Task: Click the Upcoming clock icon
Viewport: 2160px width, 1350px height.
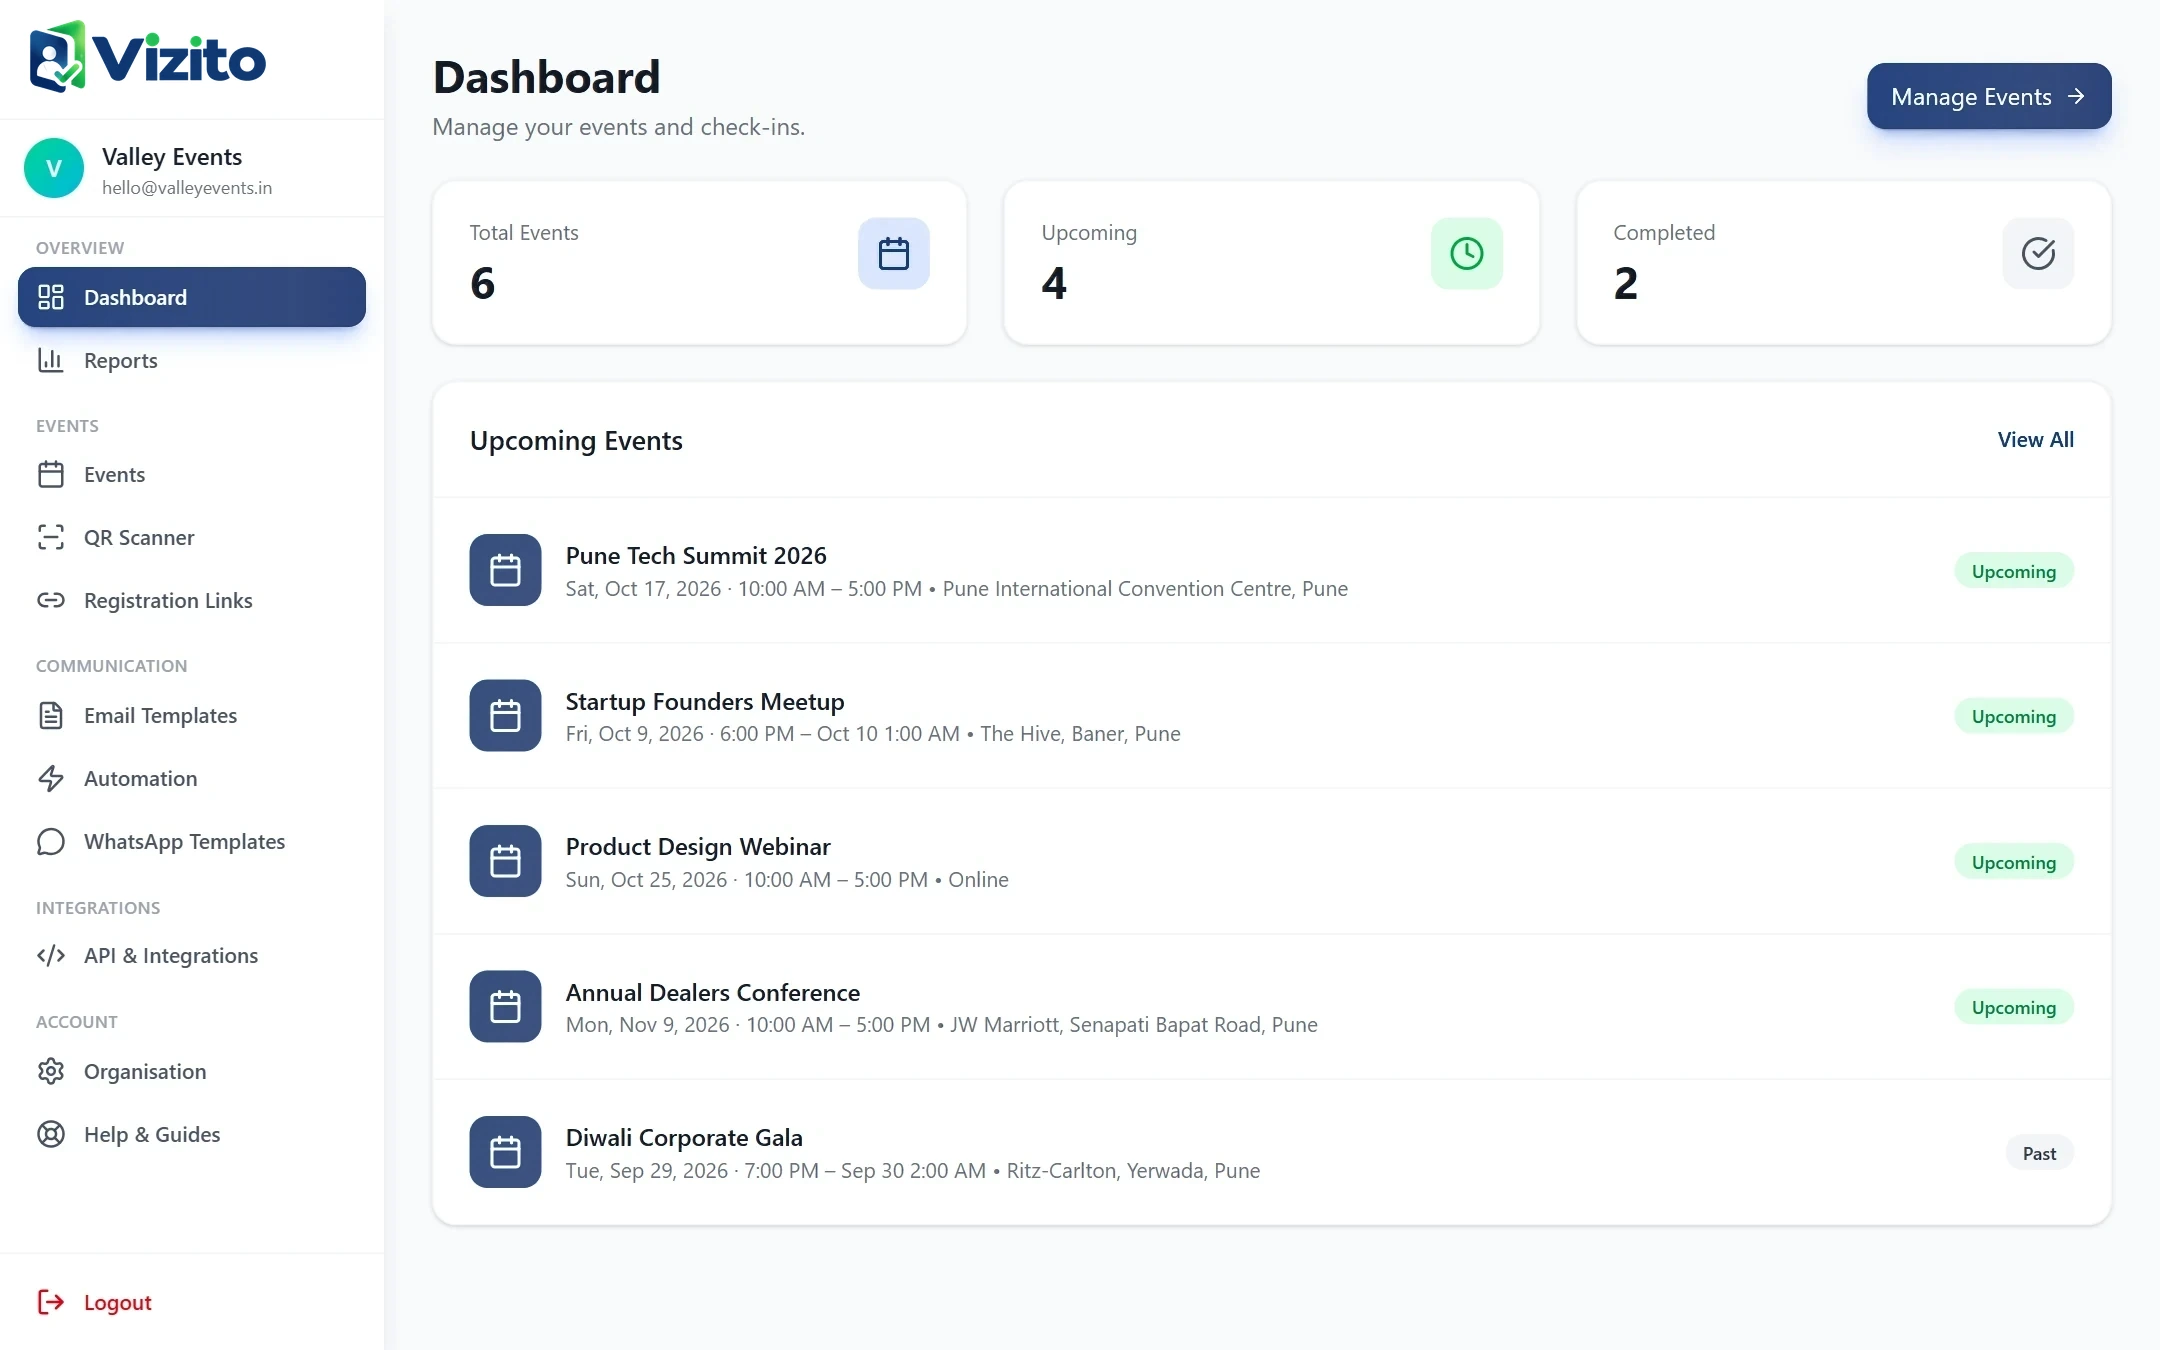Action: [x=1466, y=253]
